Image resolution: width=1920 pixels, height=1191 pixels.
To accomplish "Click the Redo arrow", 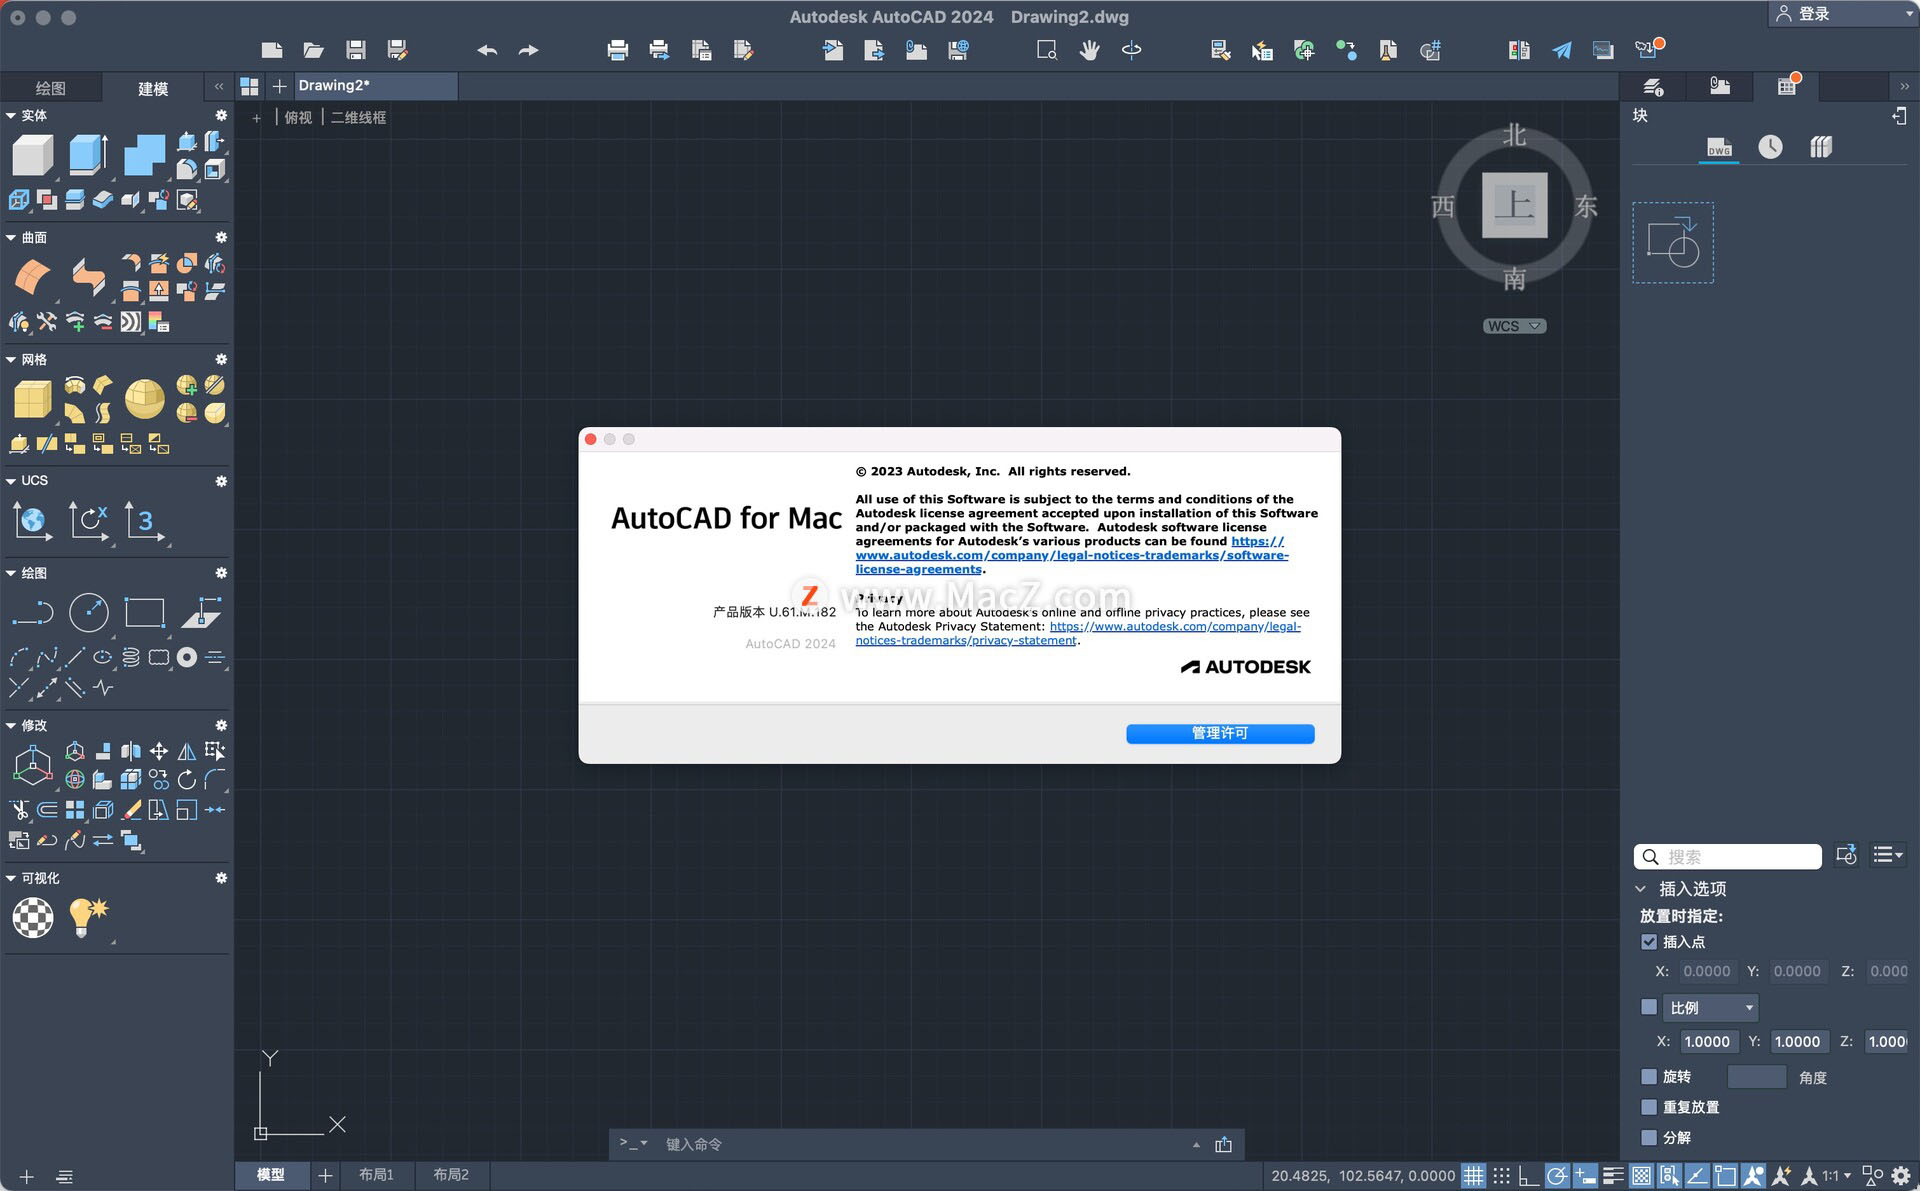I will [528, 50].
